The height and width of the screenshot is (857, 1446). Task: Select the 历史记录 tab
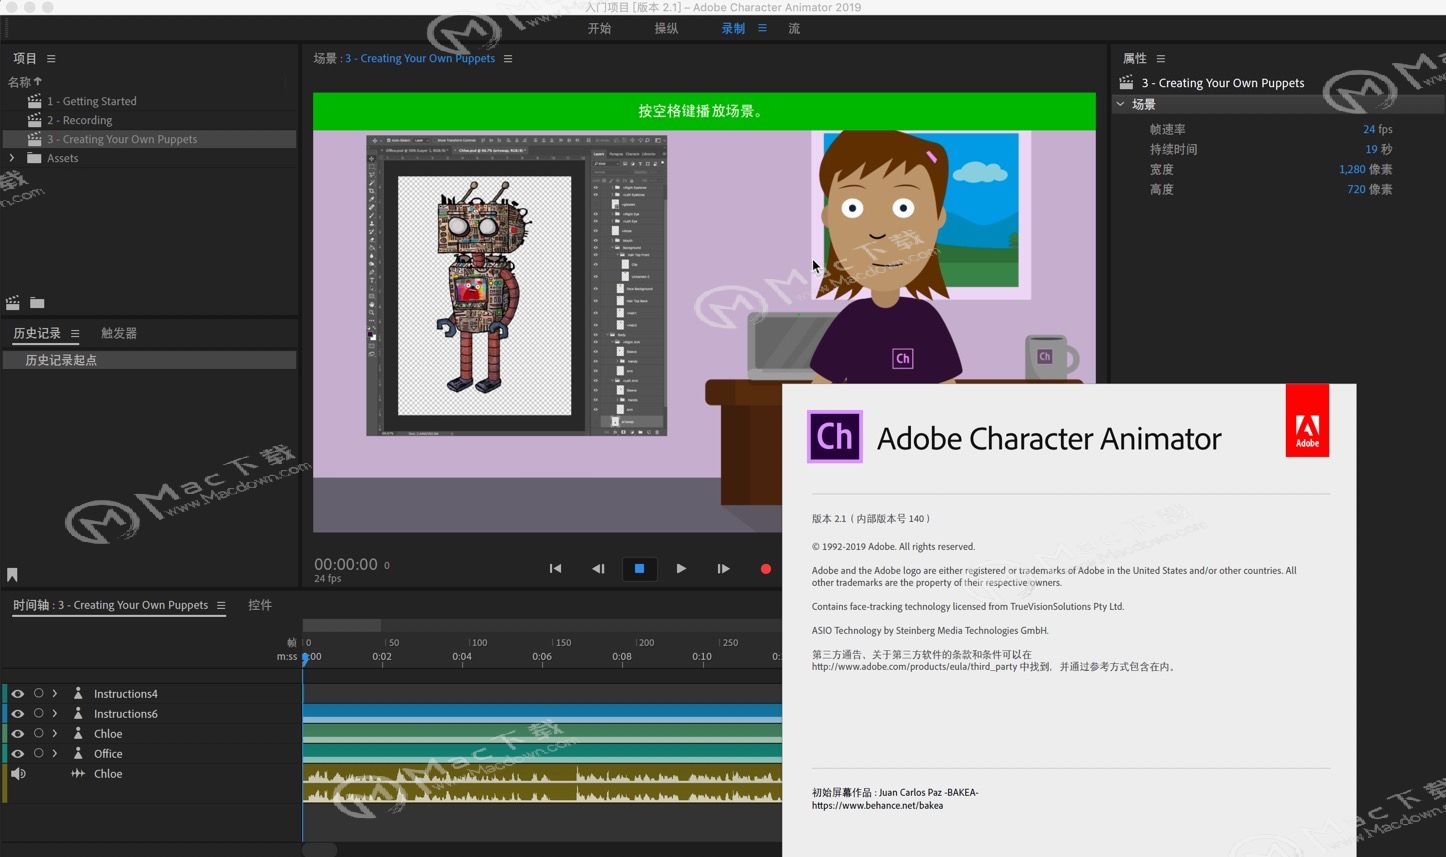[x=37, y=333]
